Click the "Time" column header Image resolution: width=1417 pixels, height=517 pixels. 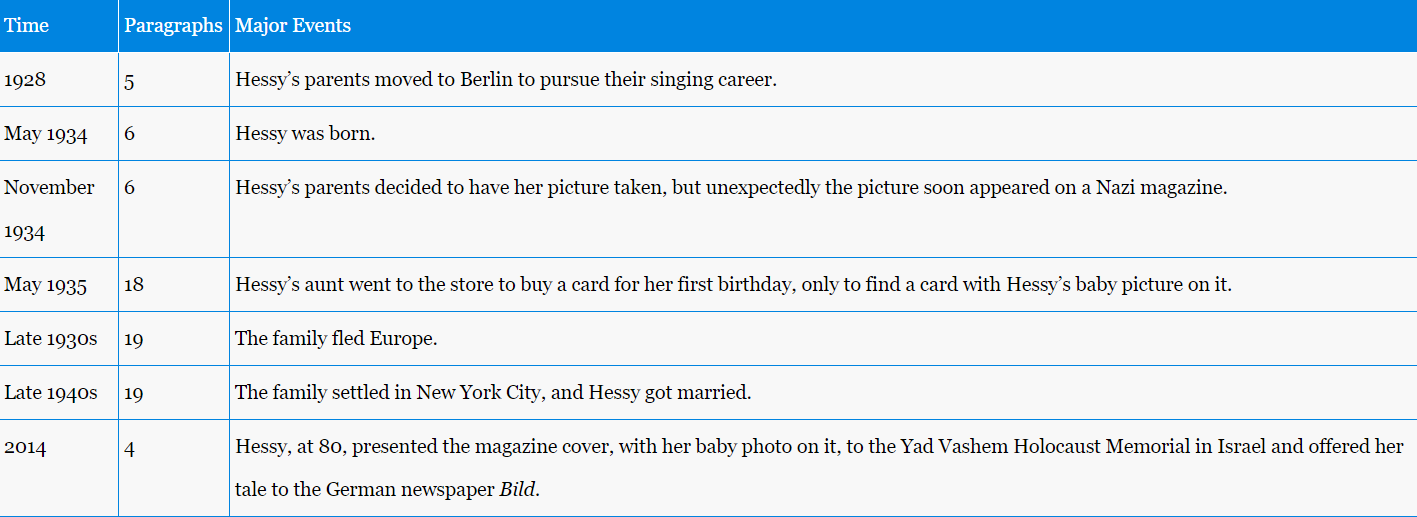[27, 26]
